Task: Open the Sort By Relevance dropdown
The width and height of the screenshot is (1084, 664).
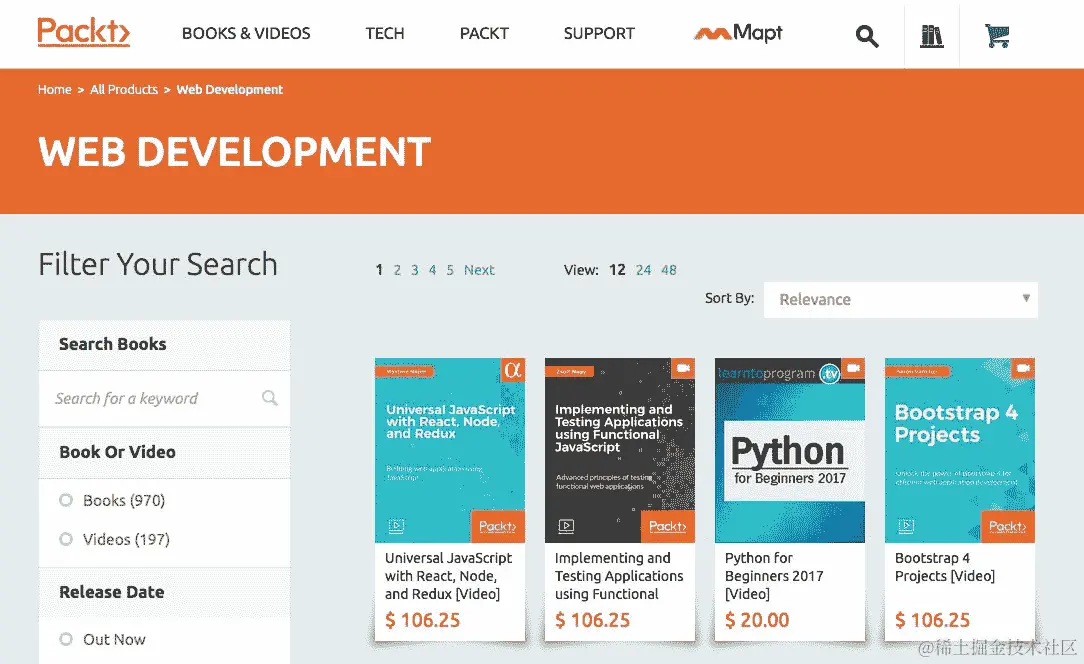Action: [901, 299]
